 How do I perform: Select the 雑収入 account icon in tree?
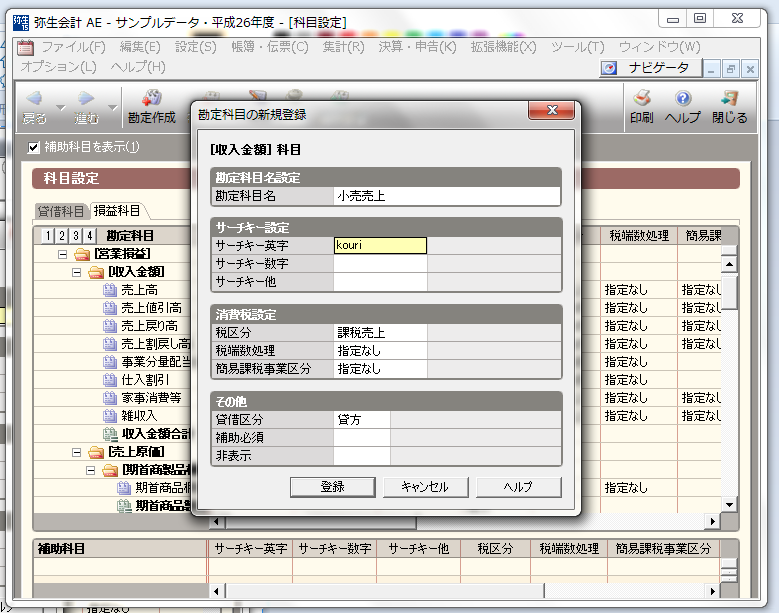pyautogui.click(x=110, y=416)
